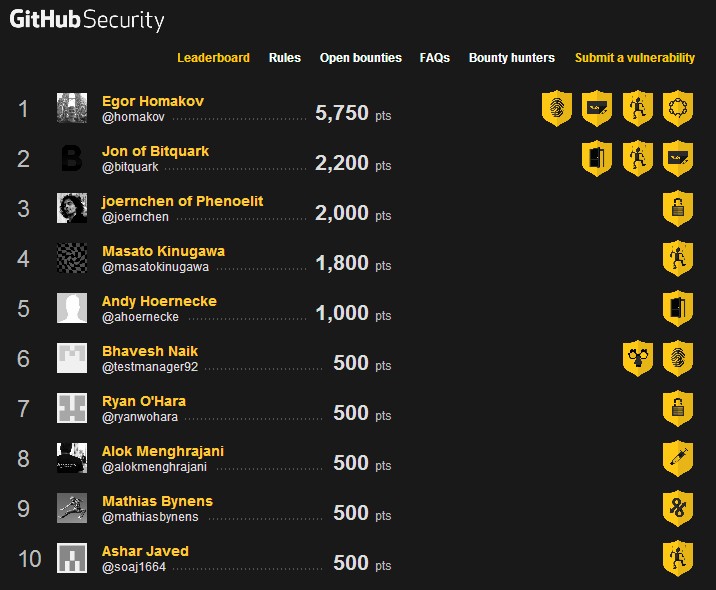
Task: Click Jon of Bitquark's door badge
Action: 597,158
